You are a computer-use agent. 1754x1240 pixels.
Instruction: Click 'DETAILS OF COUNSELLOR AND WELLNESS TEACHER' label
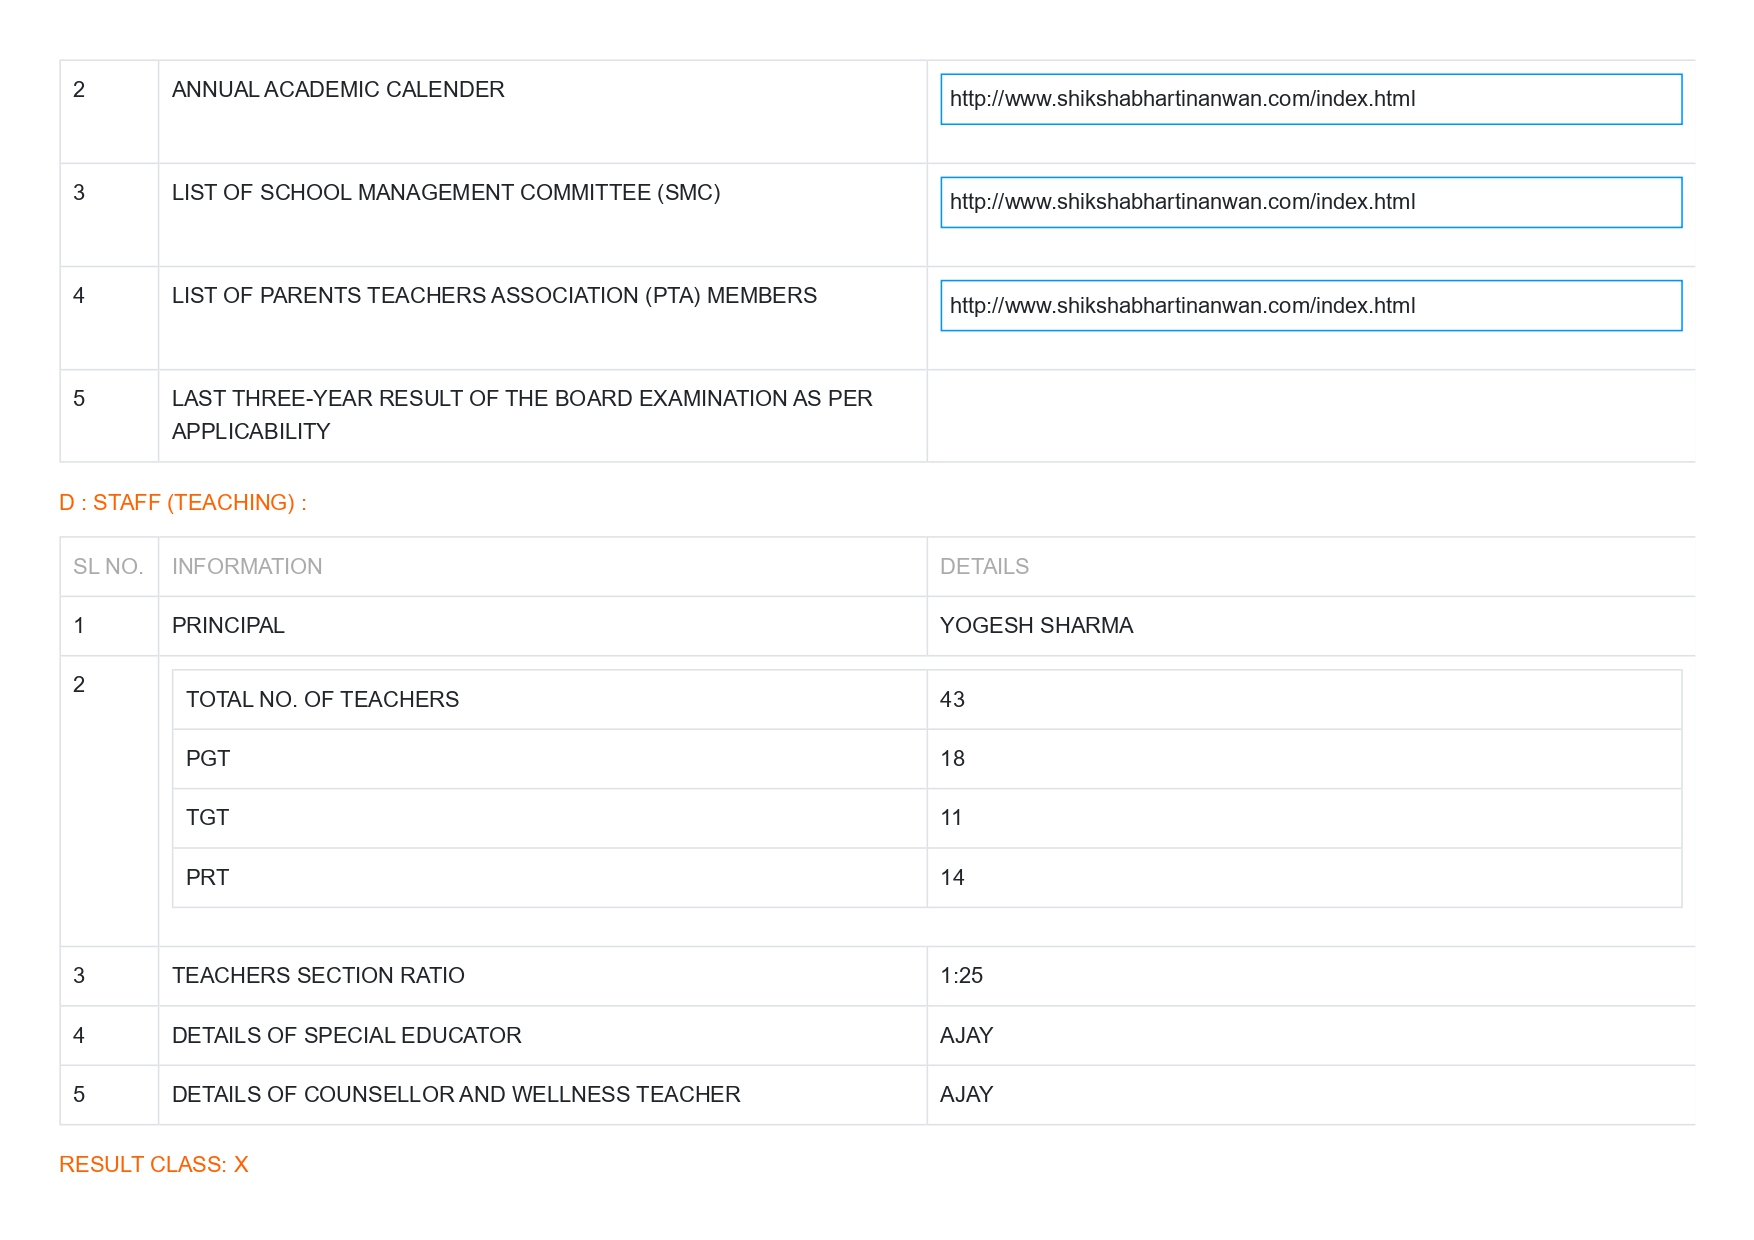click(456, 1094)
